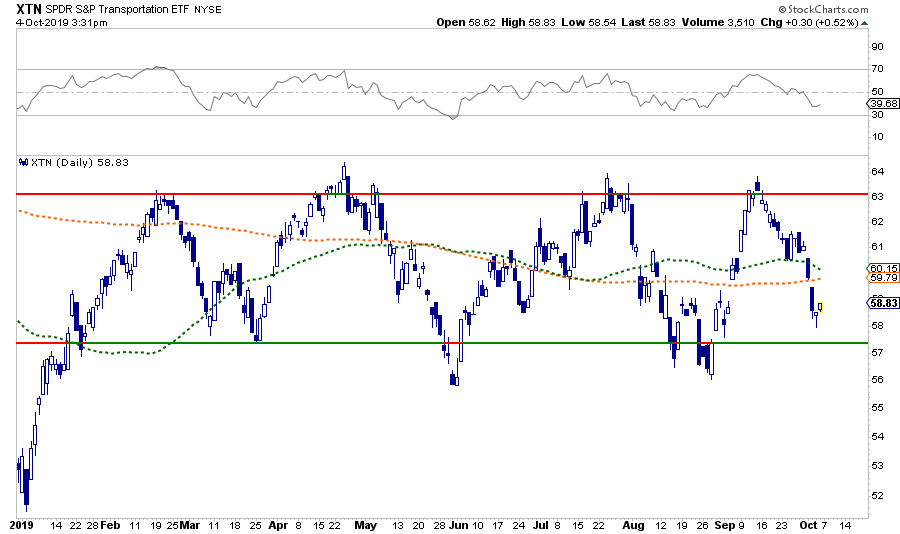Click the Jul label on date axis

point(541,525)
